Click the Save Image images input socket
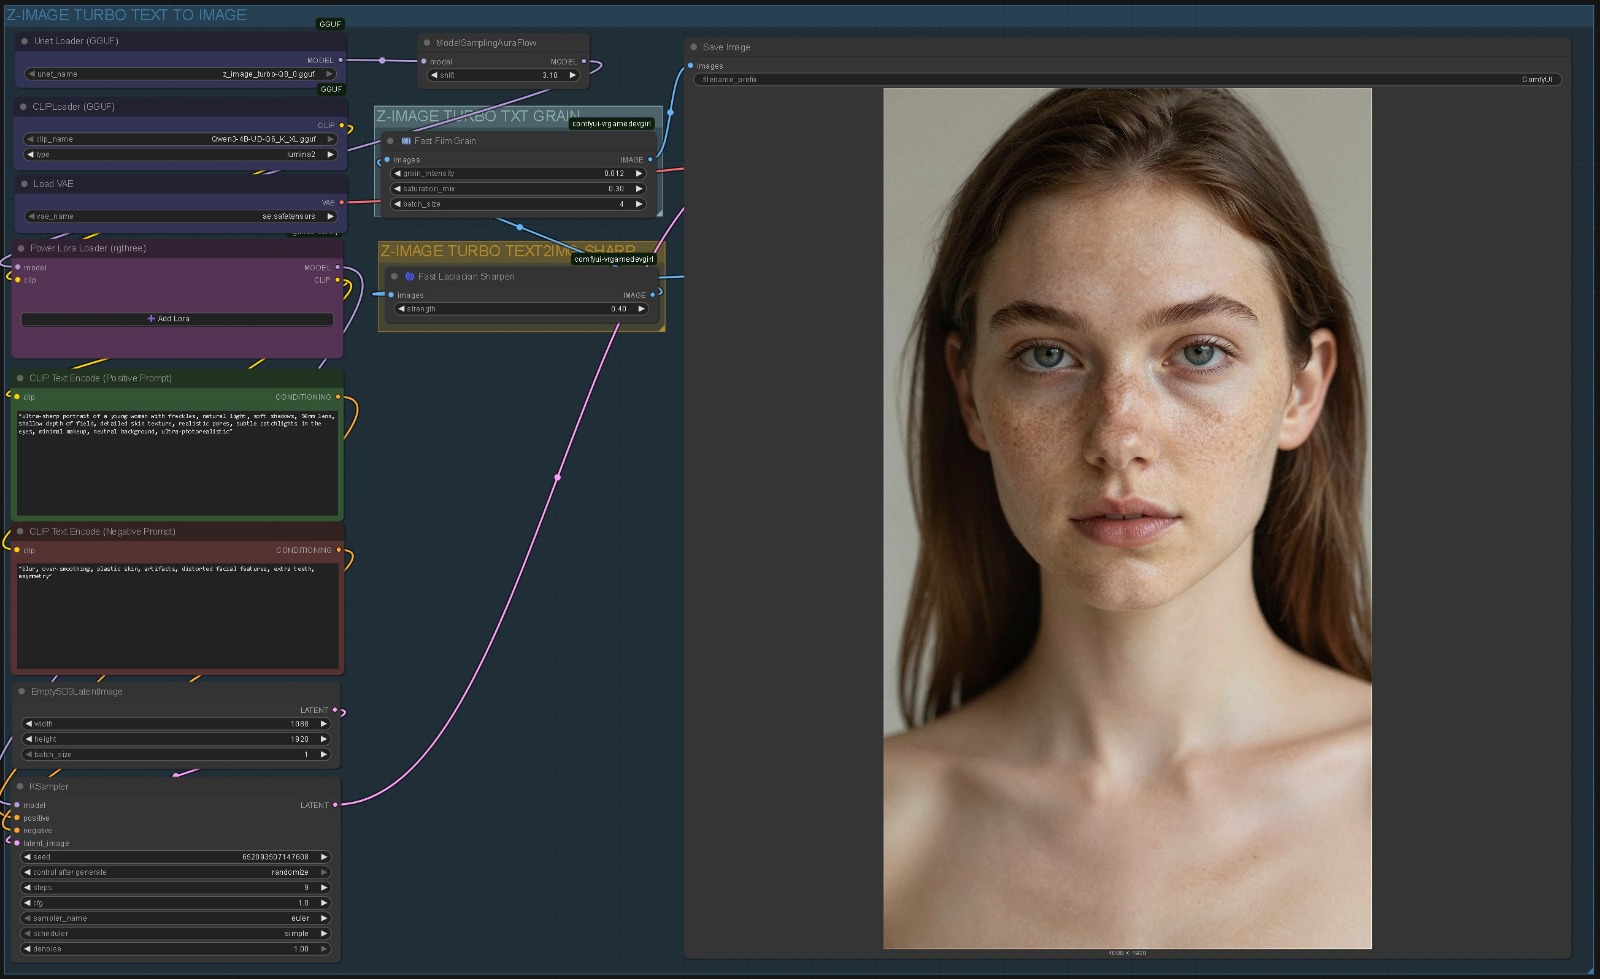The height and width of the screenshot is (979, 1600). click(x=690, y=66)
